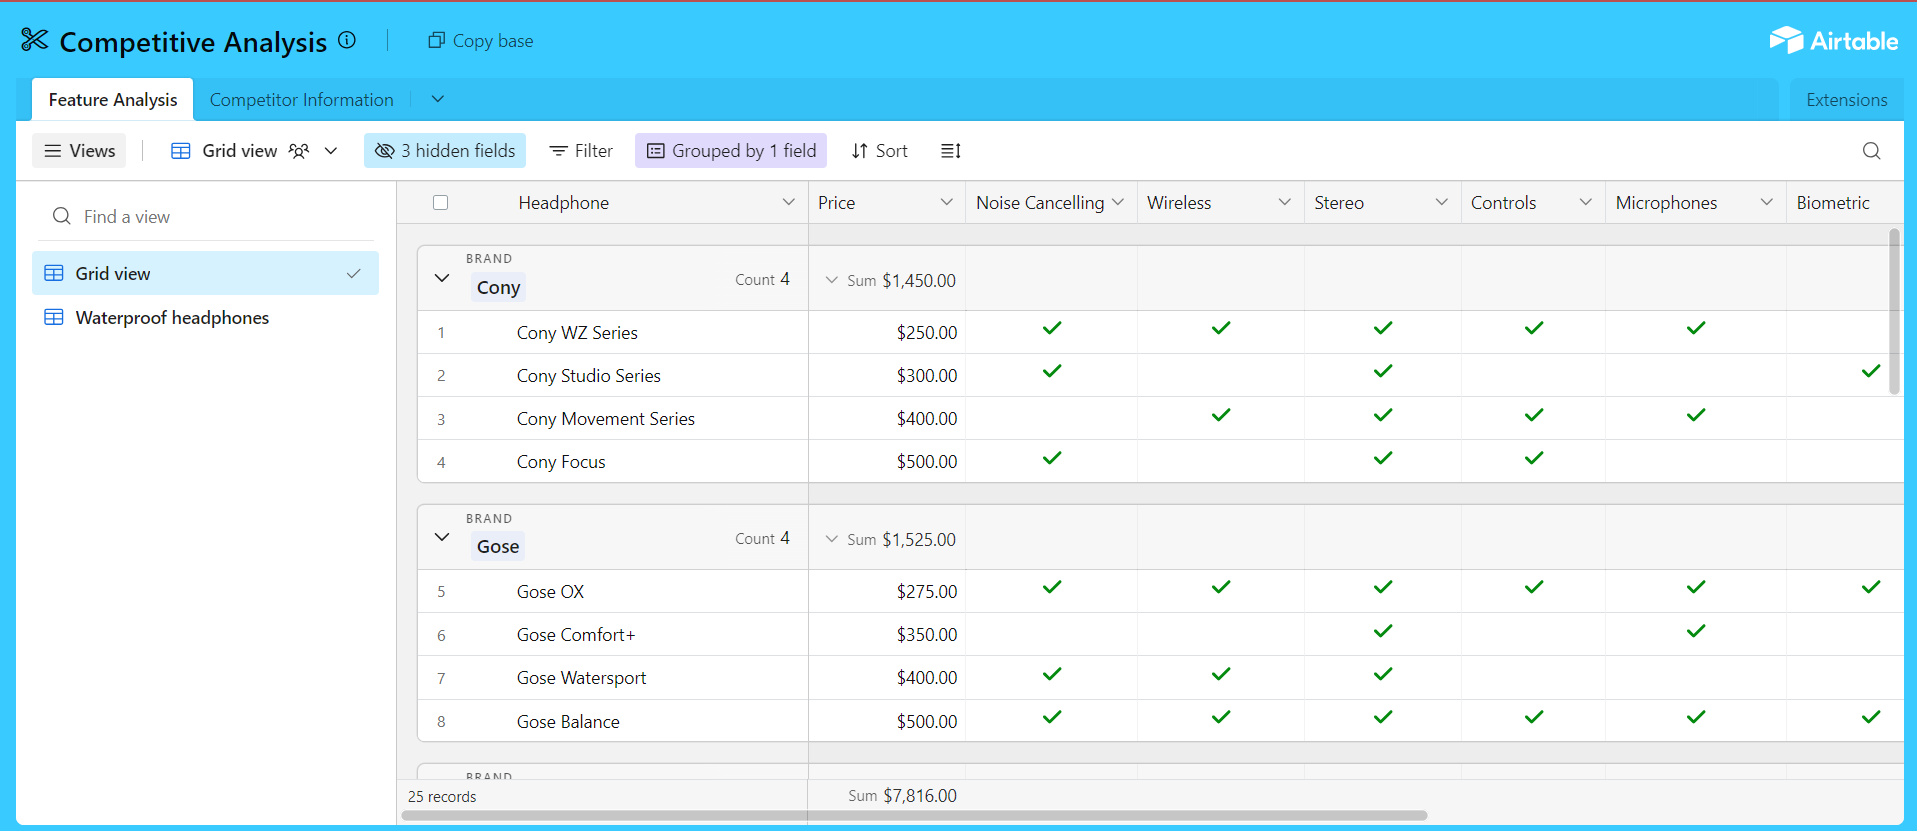Open Grid view name dropdown chevron
Screen dimensions: 1917x831
331,151
